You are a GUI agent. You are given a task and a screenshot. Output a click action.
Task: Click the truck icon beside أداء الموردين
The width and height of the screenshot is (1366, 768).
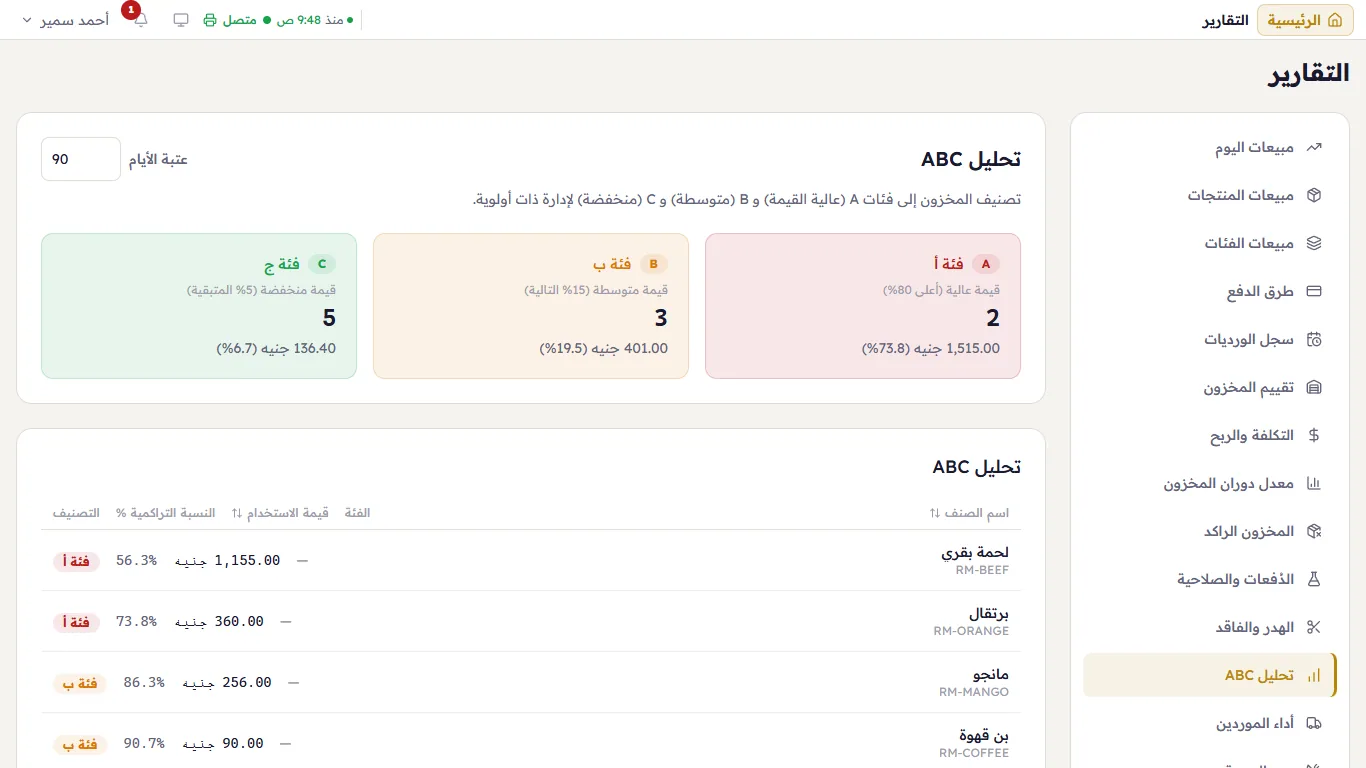[x=1314, y=723]
